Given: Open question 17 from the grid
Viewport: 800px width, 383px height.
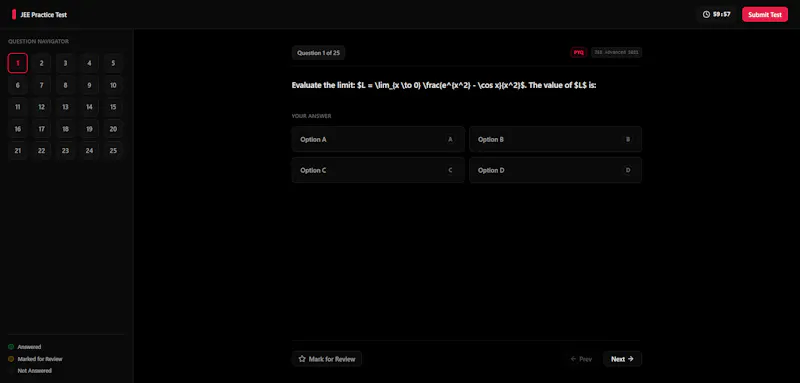Looking at the screenshot, I should 41,129.
